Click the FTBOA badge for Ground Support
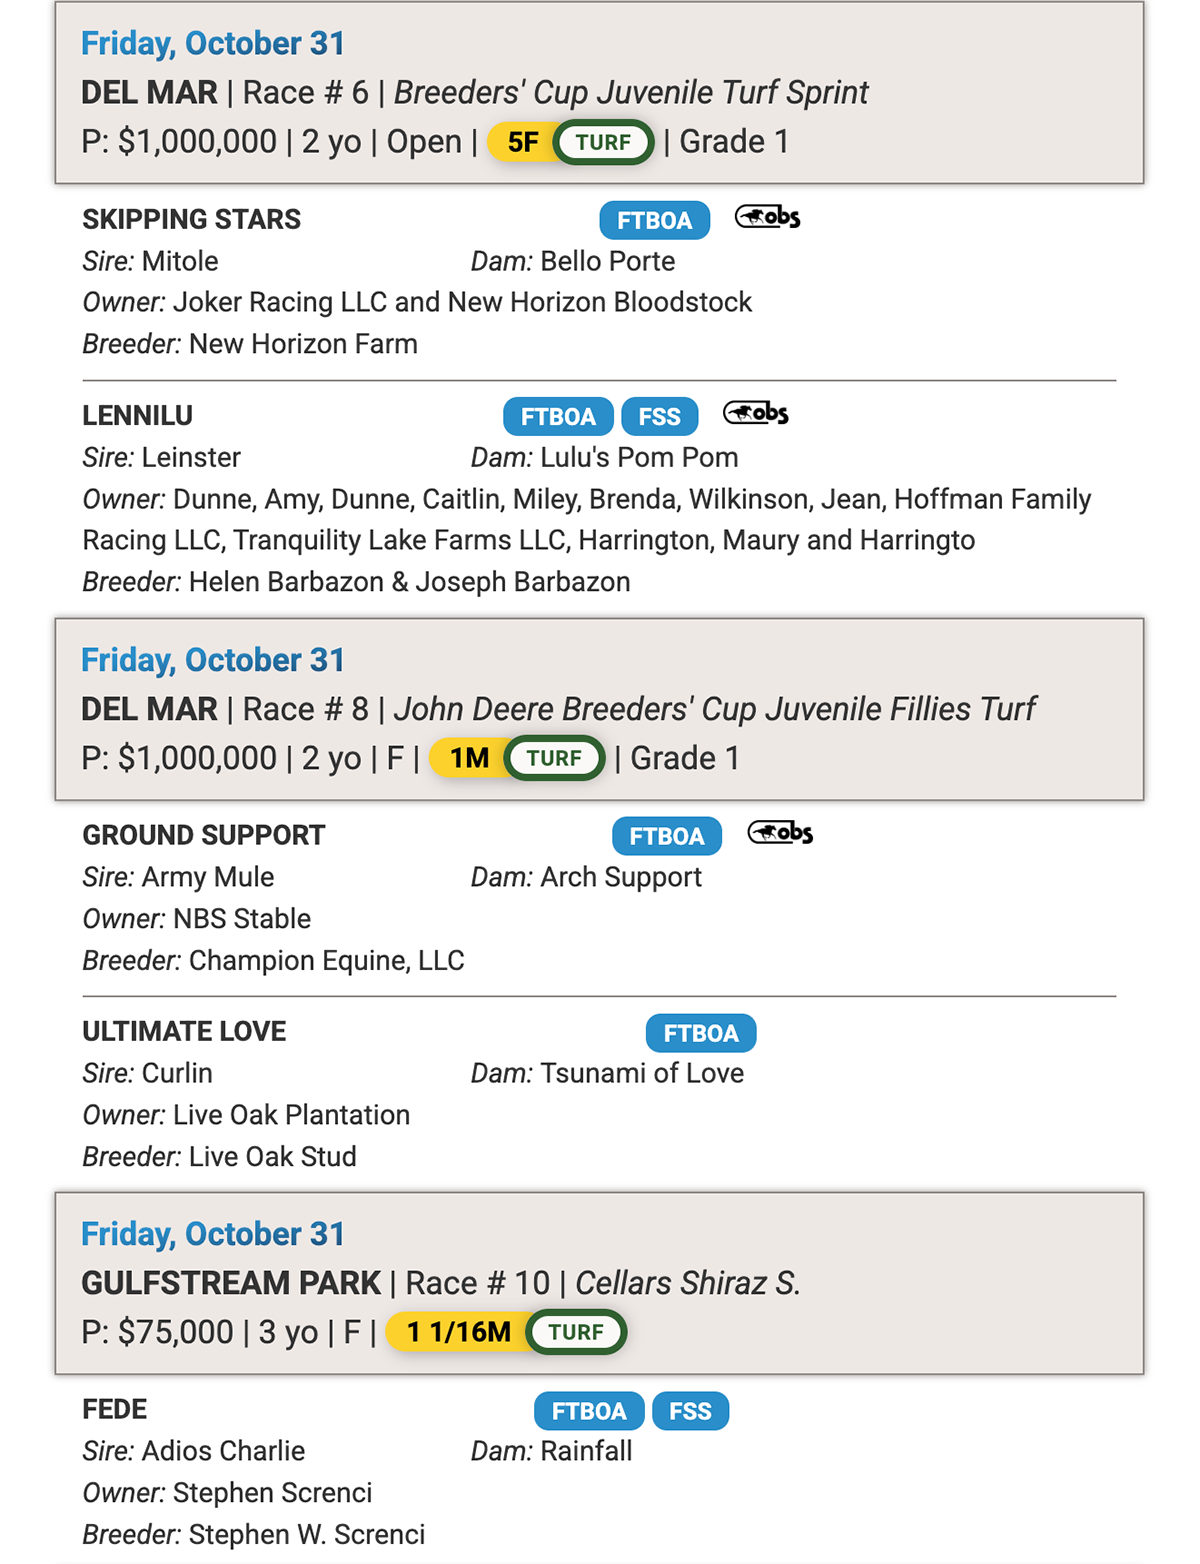This screenshot has width=1200, height=1564. pos(666,836)
